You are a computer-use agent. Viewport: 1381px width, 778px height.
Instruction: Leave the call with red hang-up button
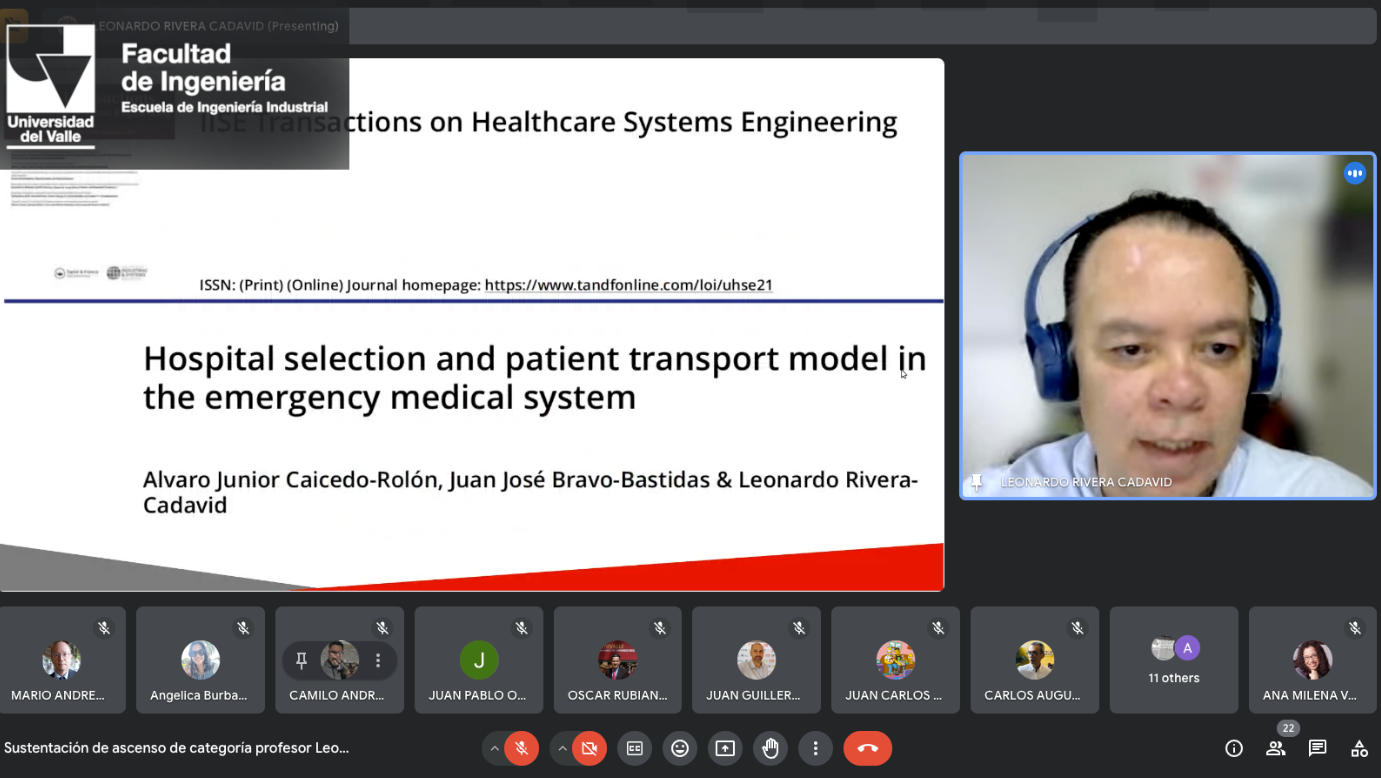[867, 748]
